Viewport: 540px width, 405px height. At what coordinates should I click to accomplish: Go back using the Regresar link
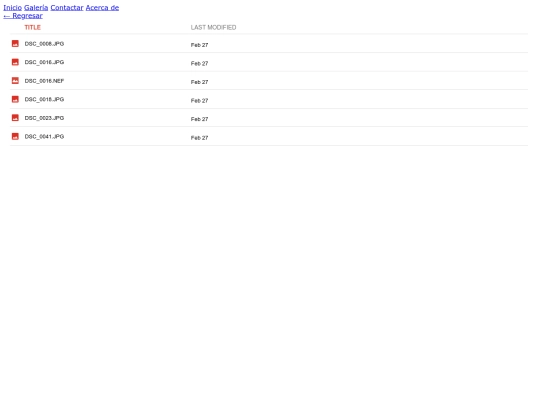click(23, 16)
